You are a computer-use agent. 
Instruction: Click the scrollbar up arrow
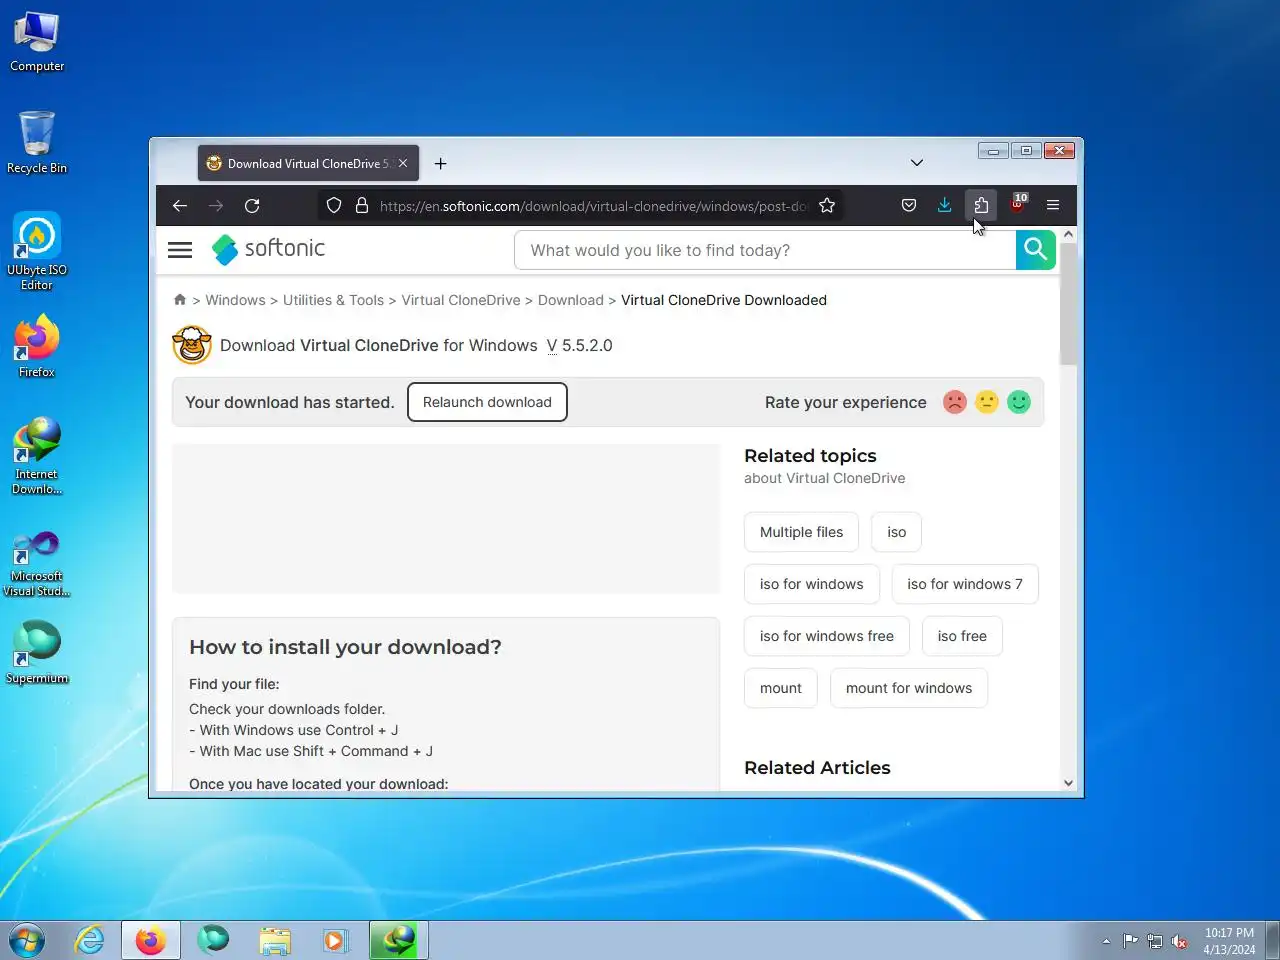(x=1068, y=234)
